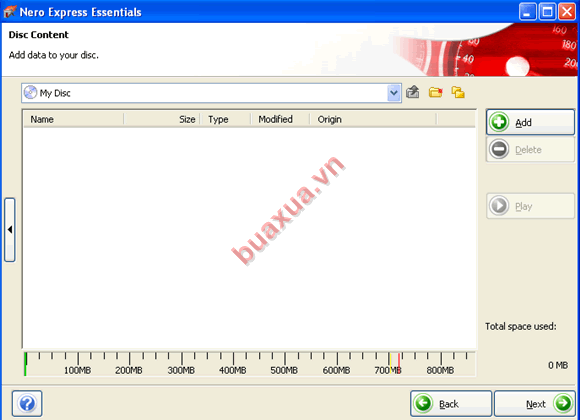This screenshot has height=420, width=580.
Task: Sort by the Origin column header
Action: [x=373, y=119]
